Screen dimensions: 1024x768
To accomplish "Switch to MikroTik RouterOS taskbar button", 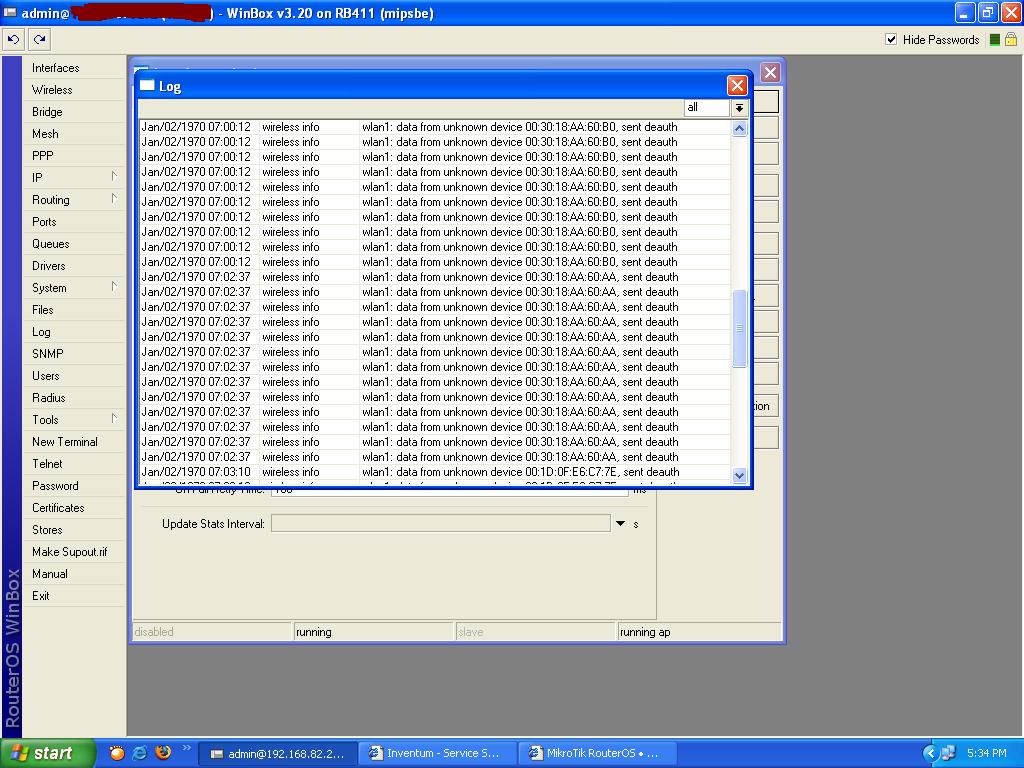I will pyautogui.click(x=597, y=754).
